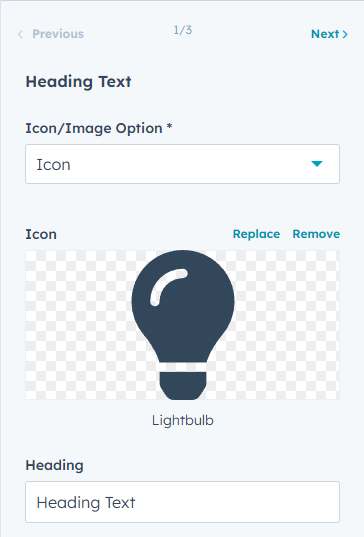Click the Next chevron arrow icon
Viewport: 364px width, 537px height.
coord(345,34)
